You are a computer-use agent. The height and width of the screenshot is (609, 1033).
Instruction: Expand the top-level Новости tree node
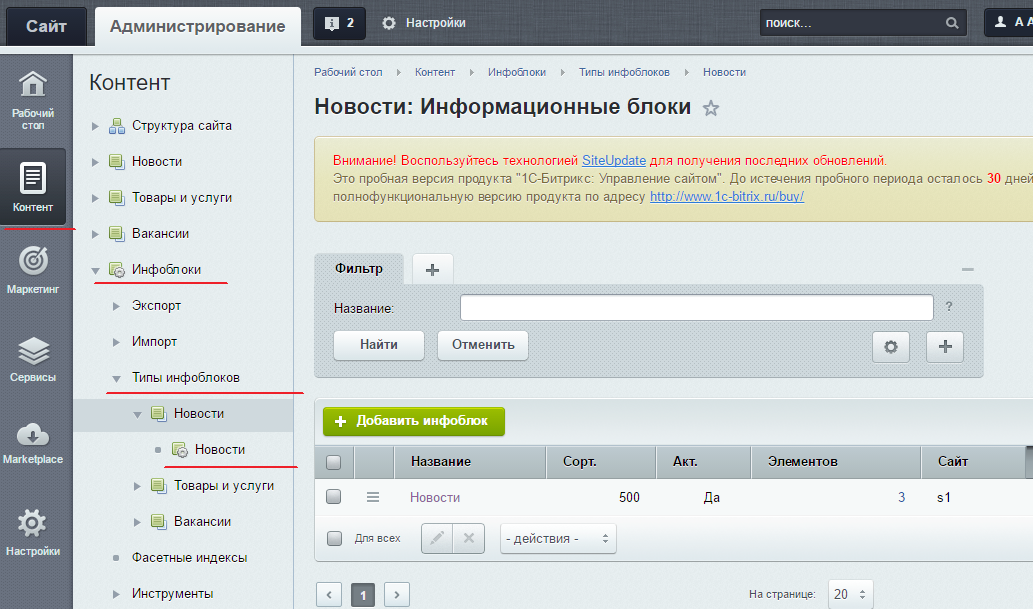(95, 162)
